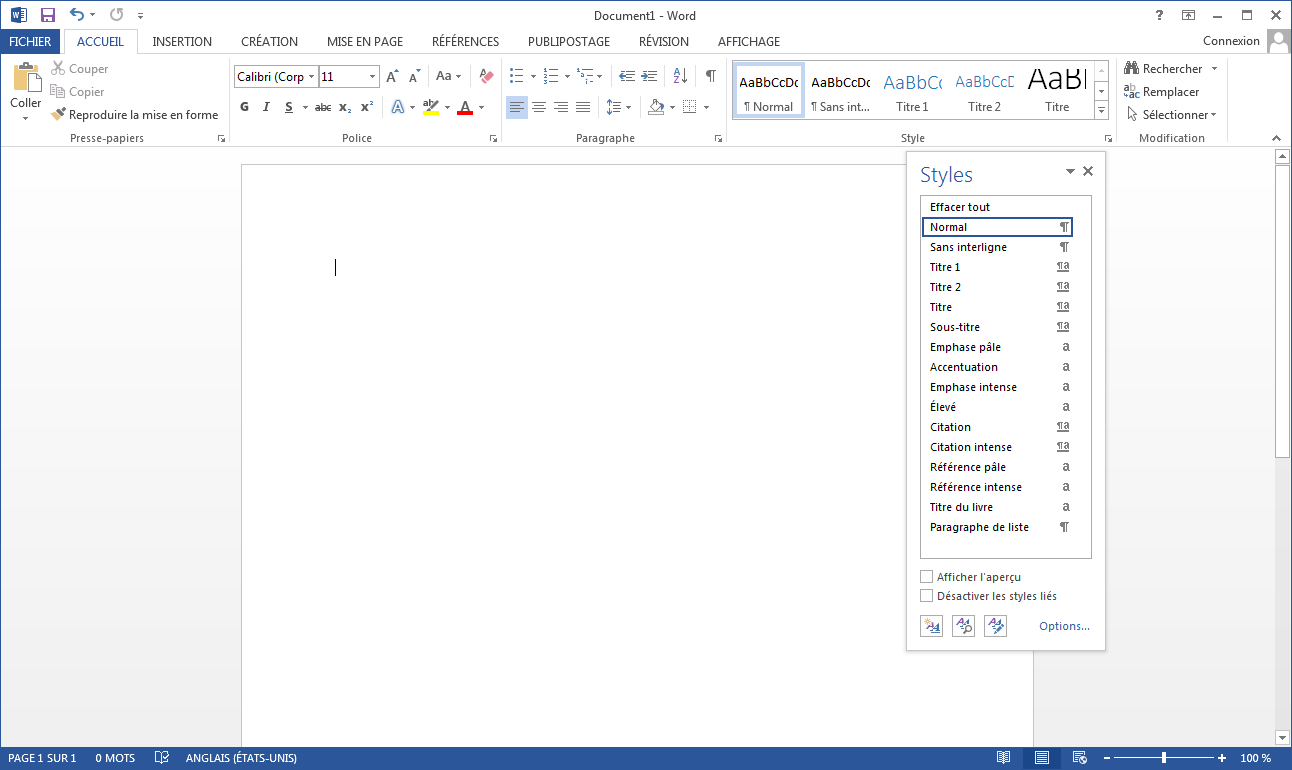The width and height of the screenshot is (1292, 770).
Task: Click the vertical document scrollbar
Action: pyautogui.click(x=1283, y=312)
